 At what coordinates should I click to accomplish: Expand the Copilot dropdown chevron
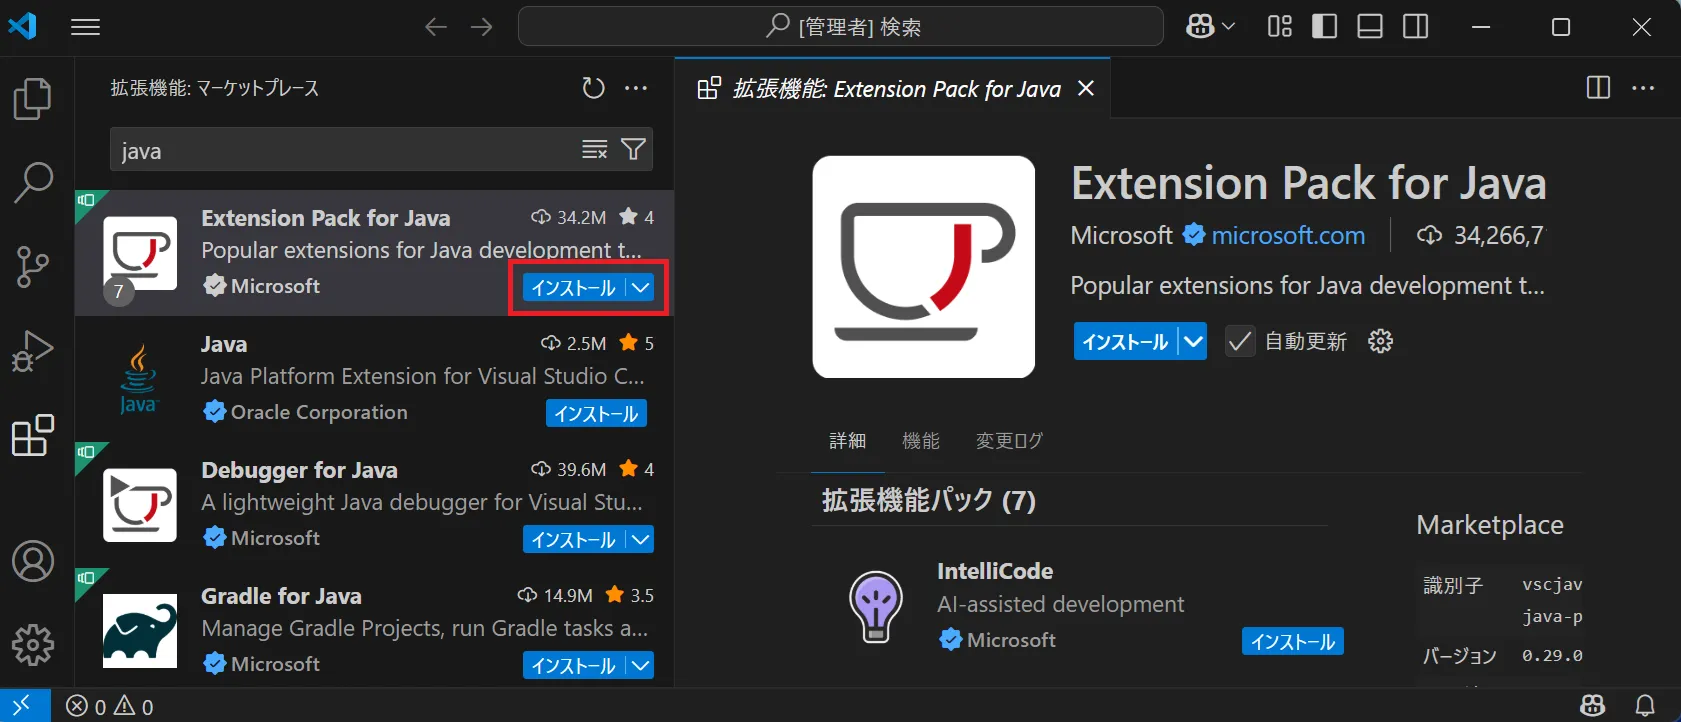tap(1229, 27)
